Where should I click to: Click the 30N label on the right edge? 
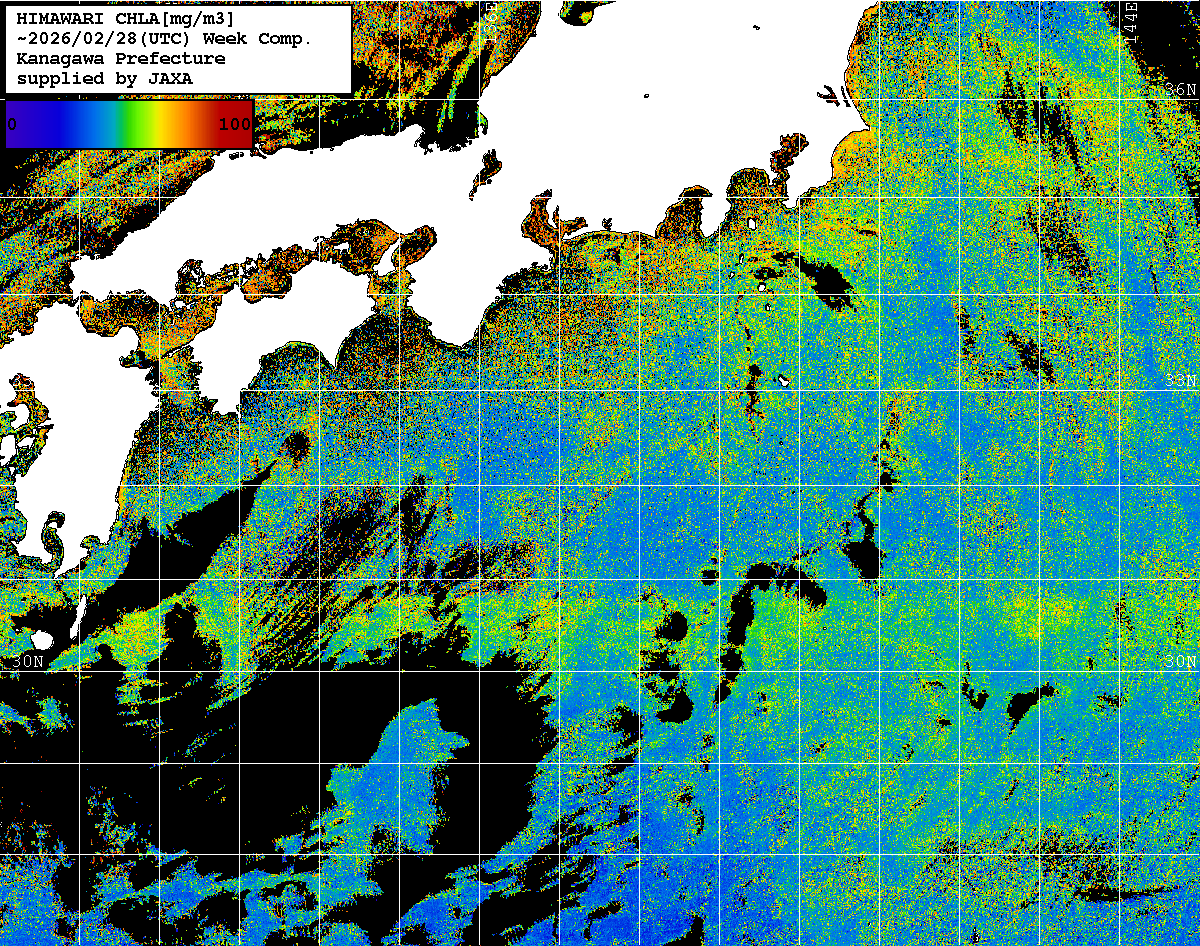pyautogui.click(x=1180, y=661)
